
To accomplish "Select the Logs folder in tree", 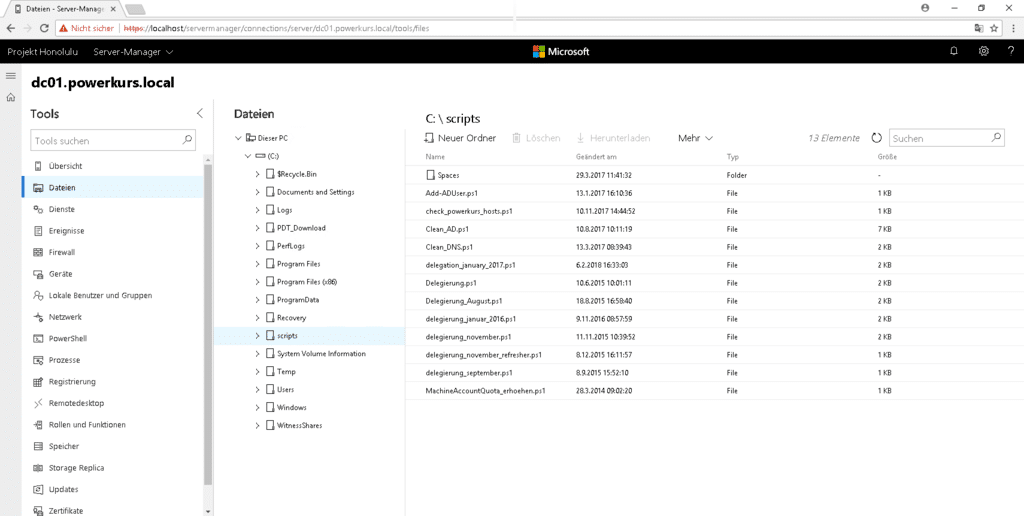I will pyautogui.click(x=284, y=210).
